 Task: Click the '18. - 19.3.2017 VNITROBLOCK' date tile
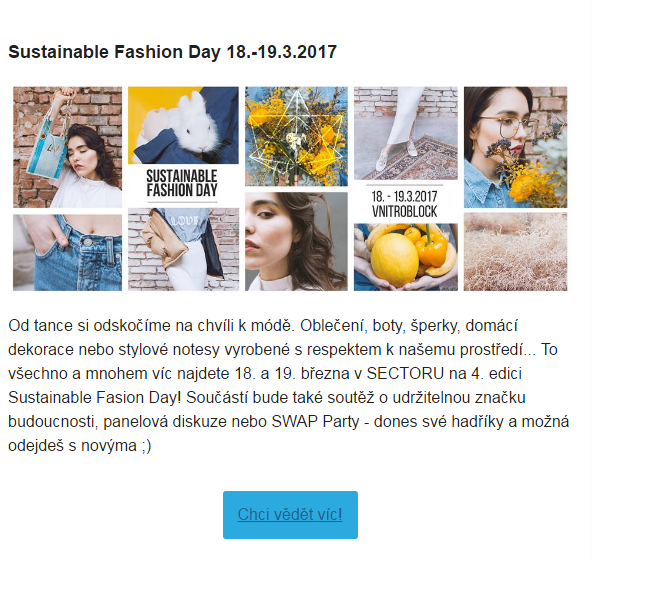pos(406,202)
